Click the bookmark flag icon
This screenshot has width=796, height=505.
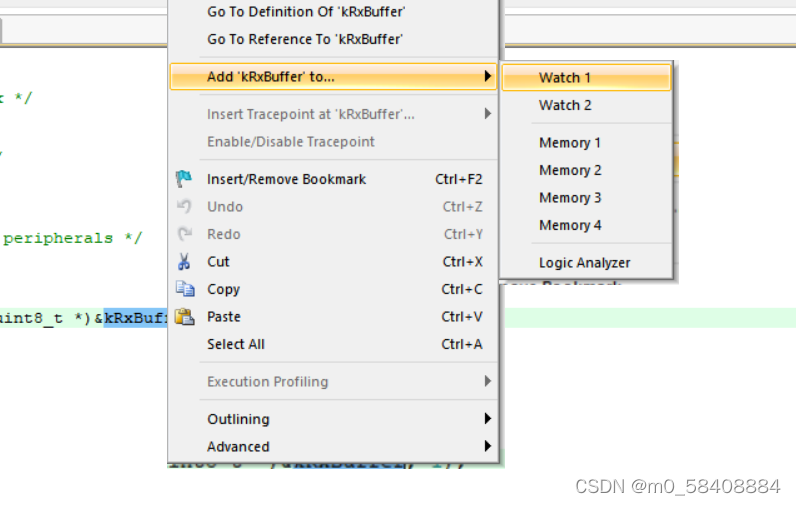184,179
